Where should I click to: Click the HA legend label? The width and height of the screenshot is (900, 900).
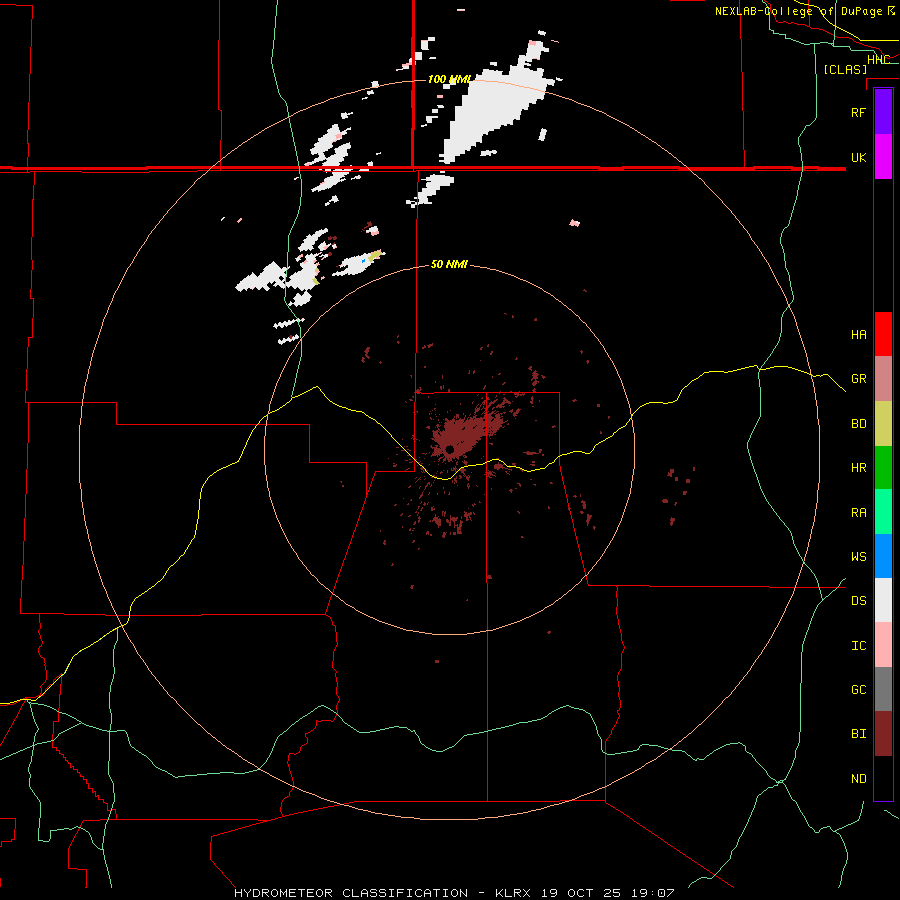[x=858, y=334]
